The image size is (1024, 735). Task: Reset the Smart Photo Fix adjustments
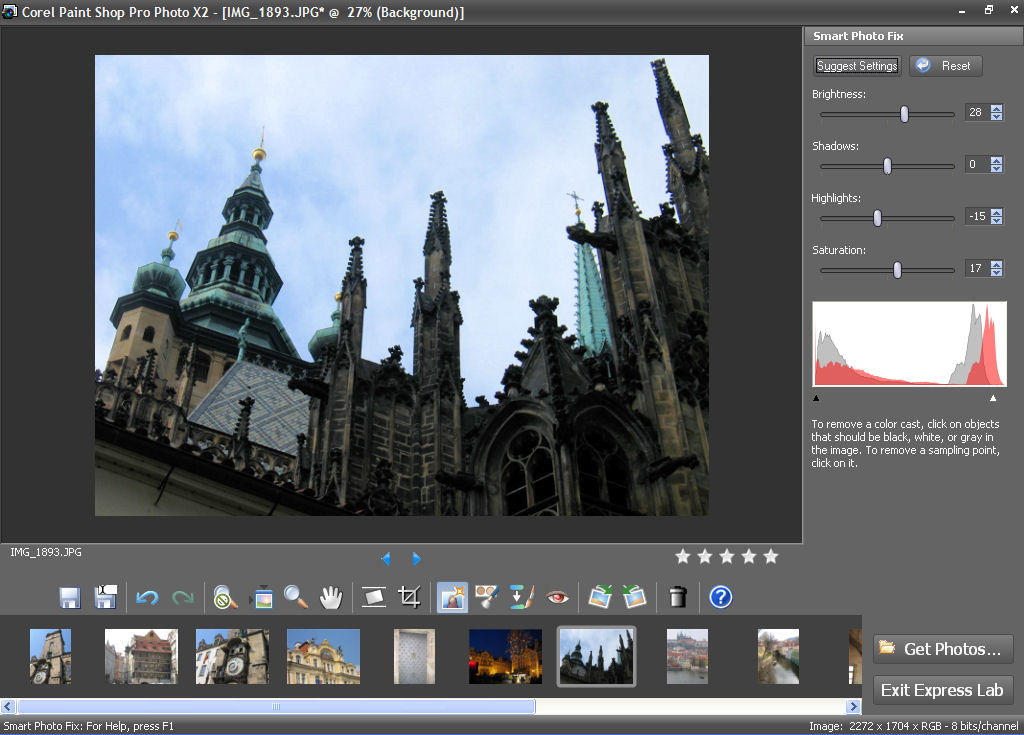tap(945, 65)
